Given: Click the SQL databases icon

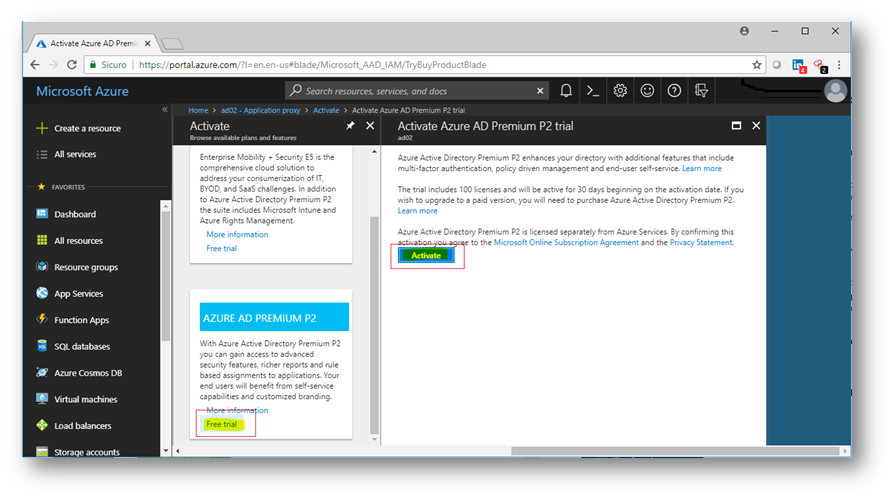Looking at the screenshot, I should [42, 346].
